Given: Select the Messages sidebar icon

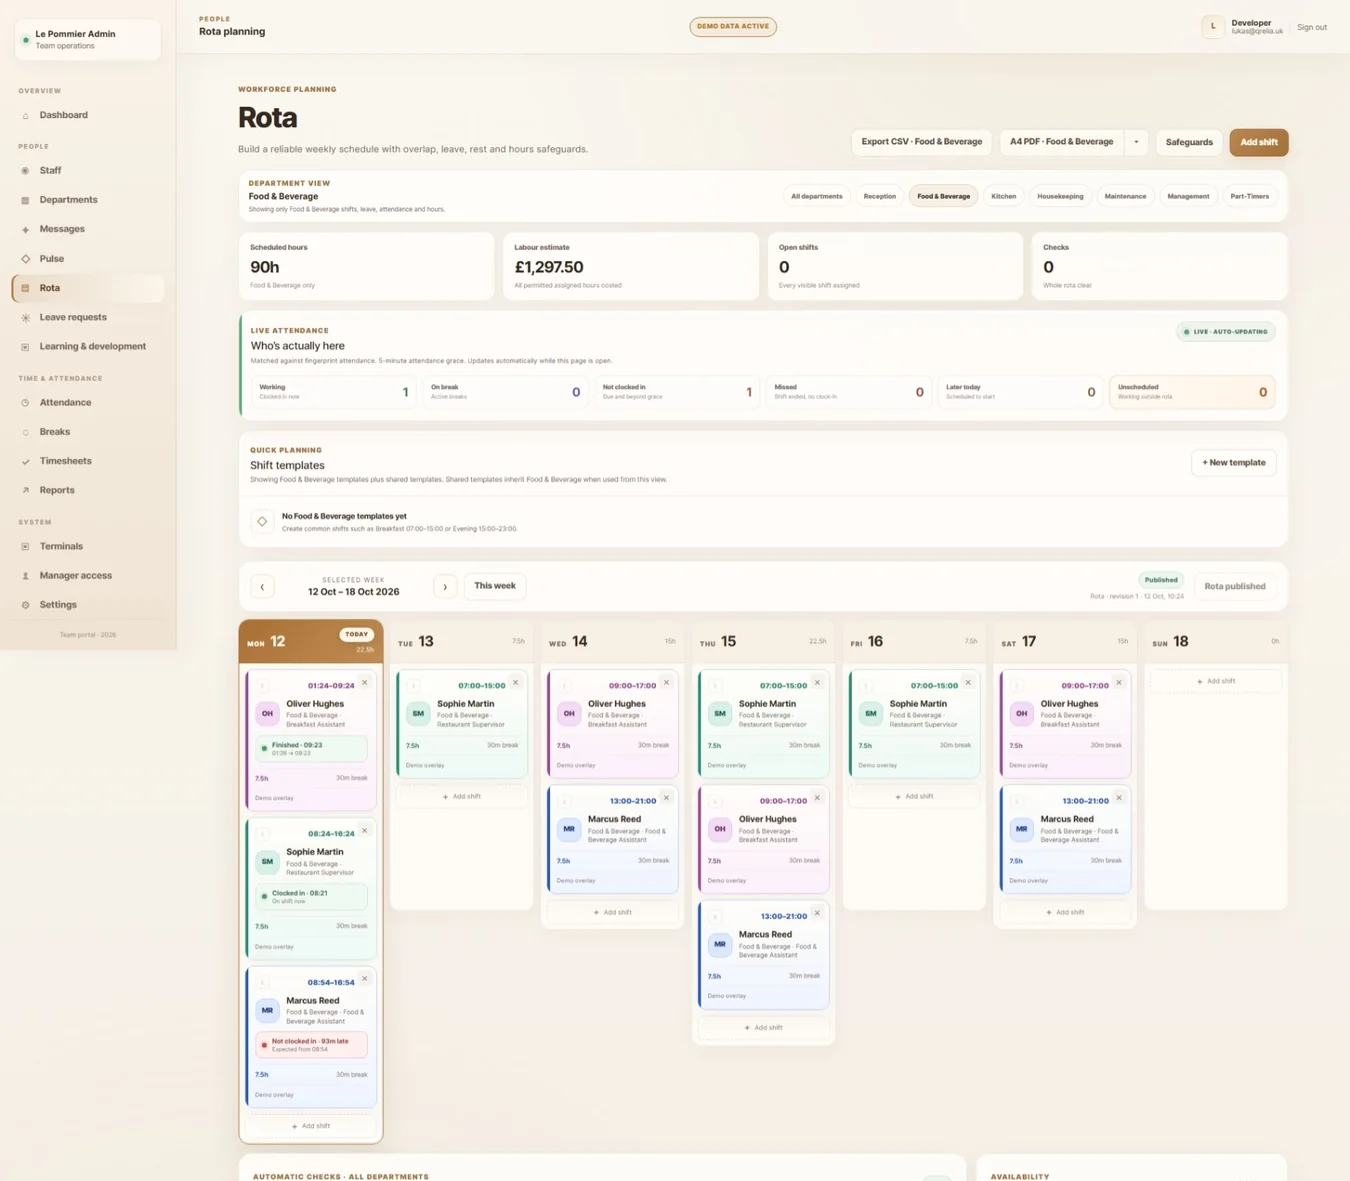Looking at the screenshot, I should tap(25, 230).
